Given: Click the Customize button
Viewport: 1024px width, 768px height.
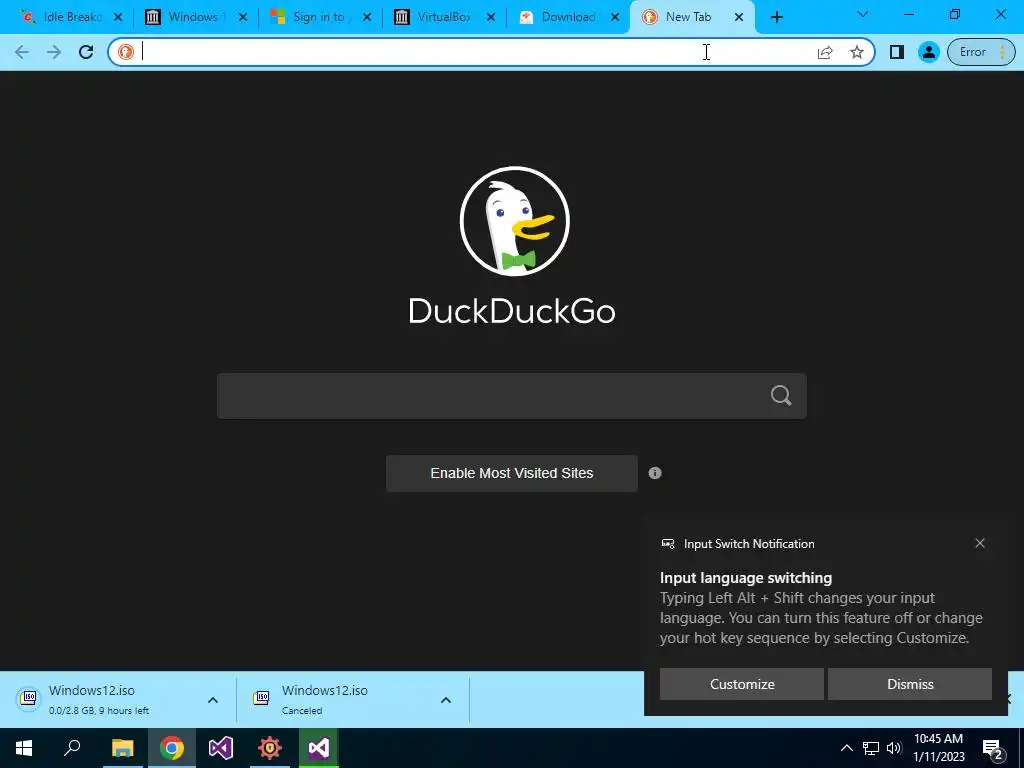Looking at the screenshot, I should coord(742,684).
